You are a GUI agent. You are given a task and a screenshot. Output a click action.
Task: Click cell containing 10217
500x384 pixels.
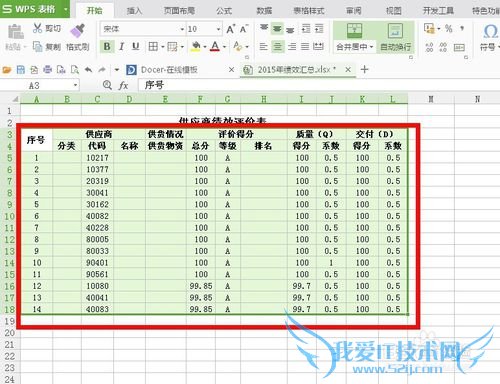click(97, 158)
